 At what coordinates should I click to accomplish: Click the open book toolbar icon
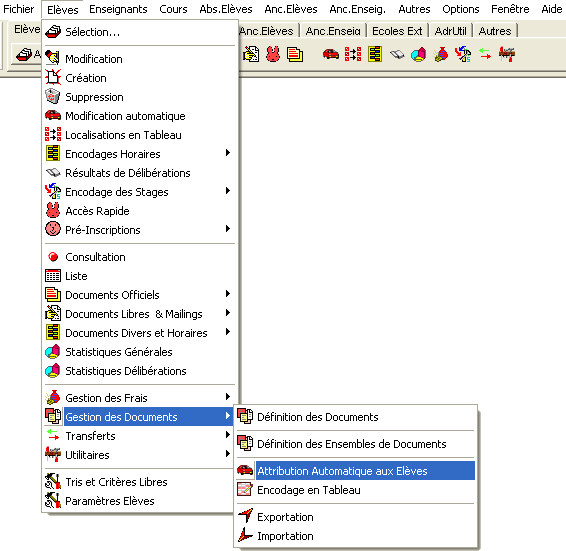point(397,55)
